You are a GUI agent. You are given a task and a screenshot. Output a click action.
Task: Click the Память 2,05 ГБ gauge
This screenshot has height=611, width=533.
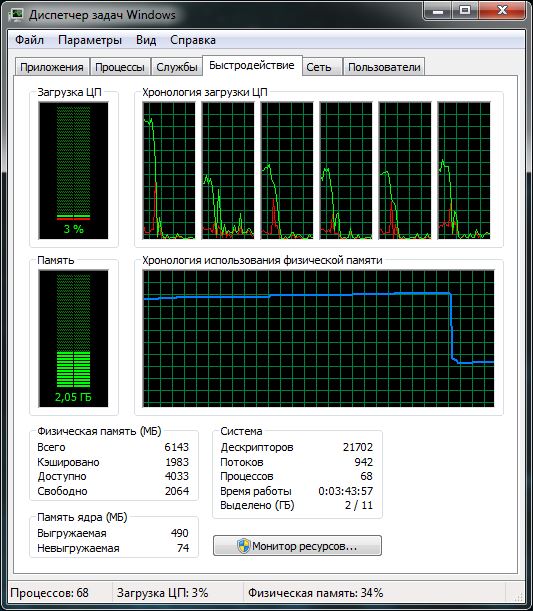pos(73,338)
